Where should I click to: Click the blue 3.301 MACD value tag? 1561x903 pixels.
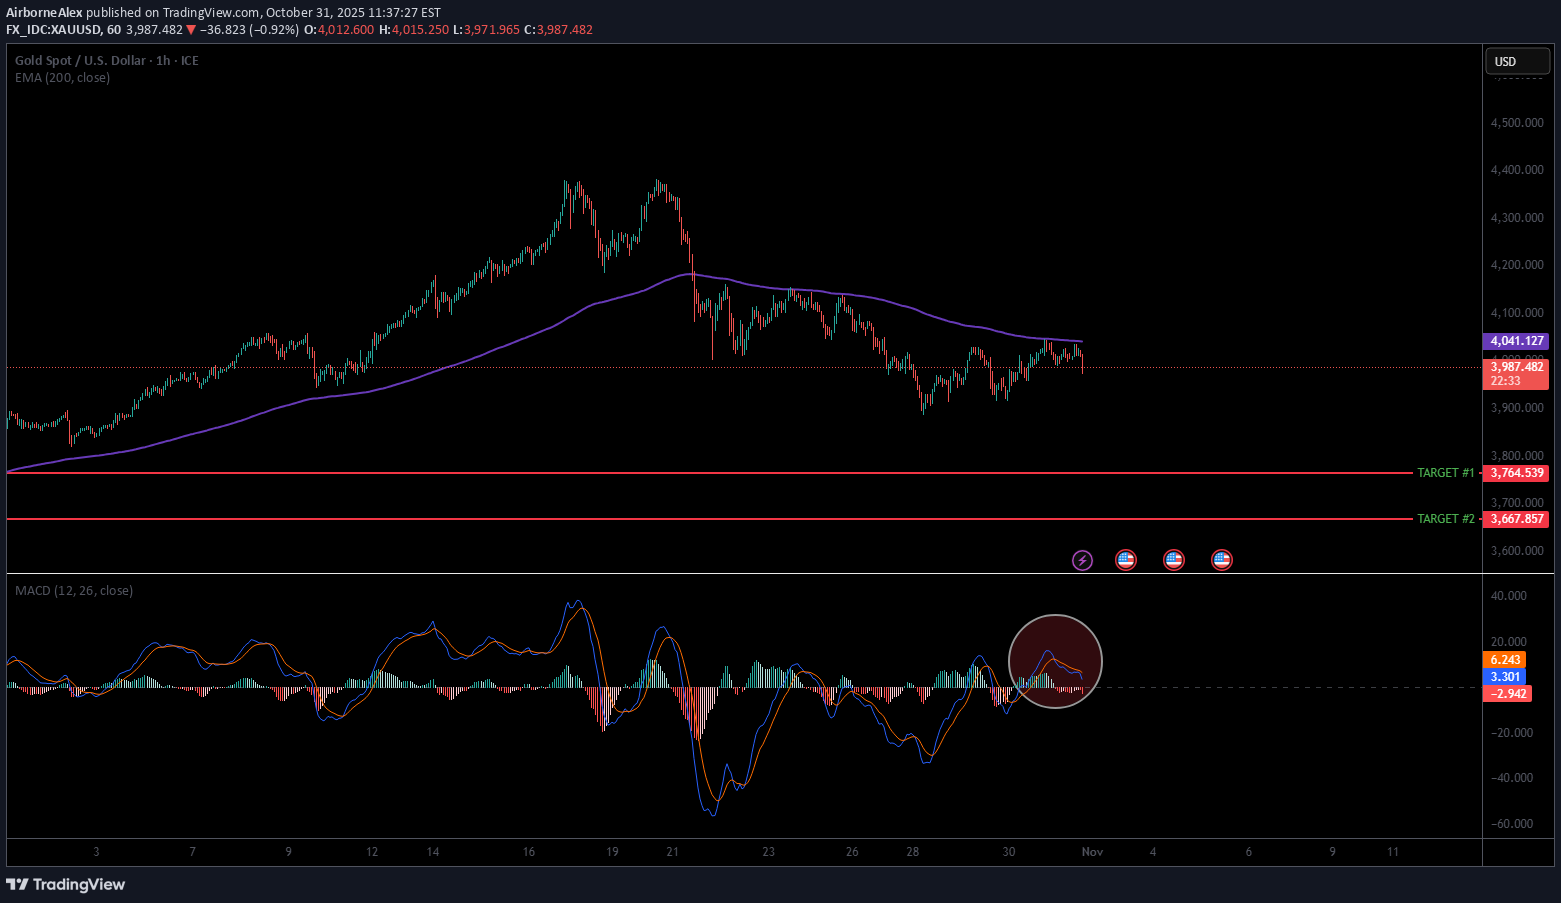pos(1505,677)
